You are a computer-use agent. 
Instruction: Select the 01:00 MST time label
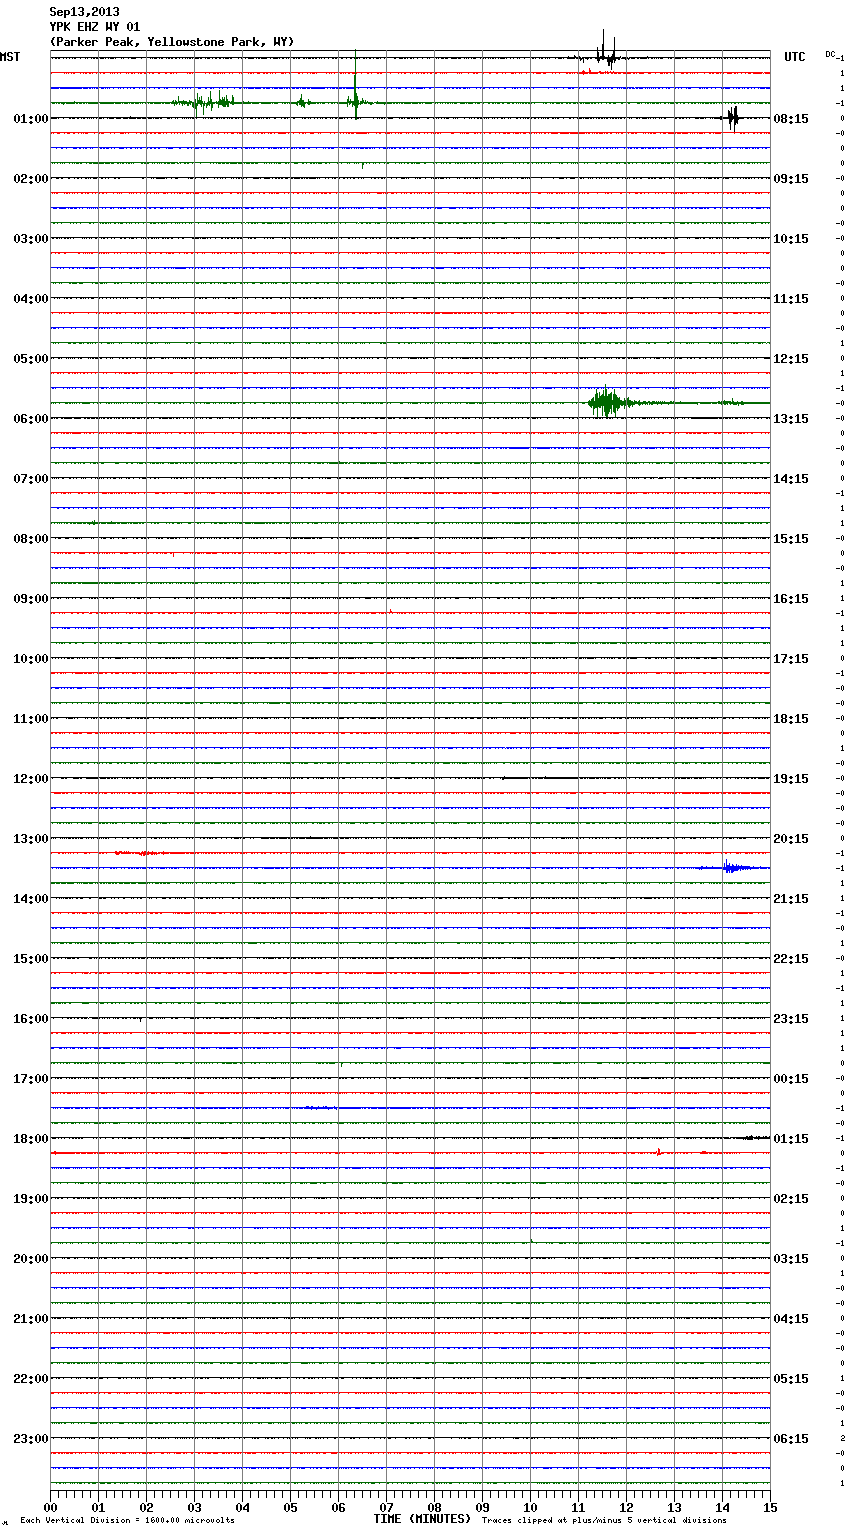point(30,119)
